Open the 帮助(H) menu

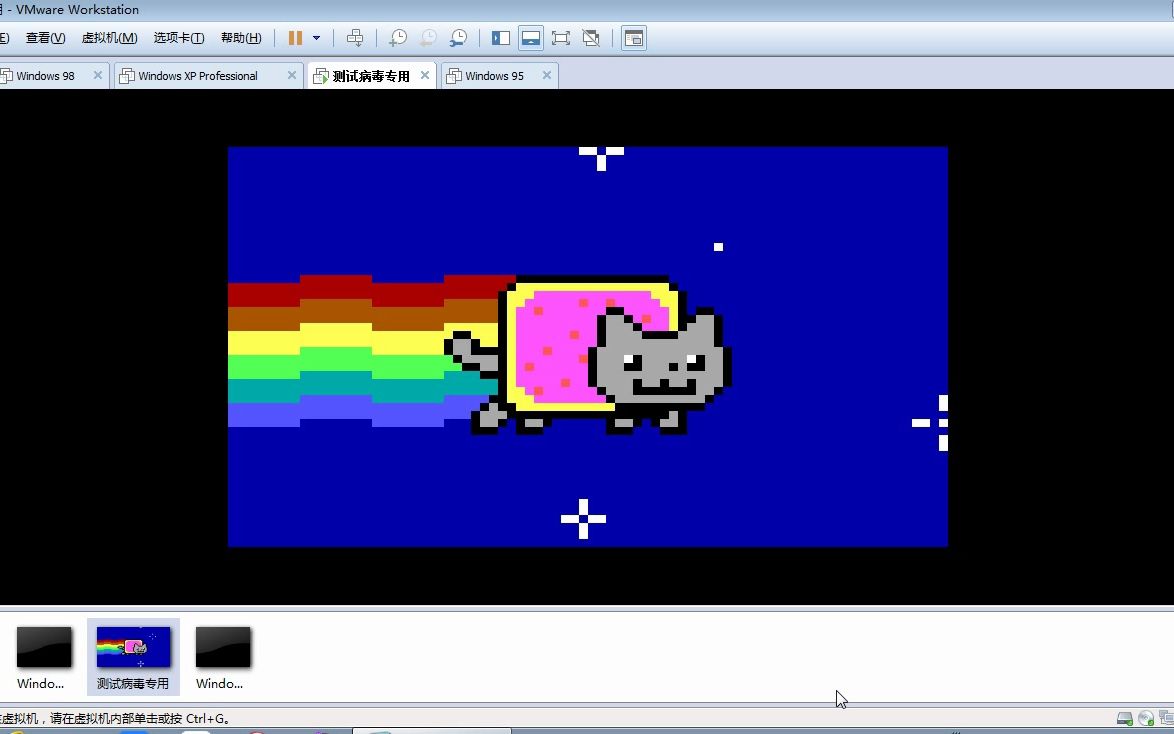click(241, 37)
